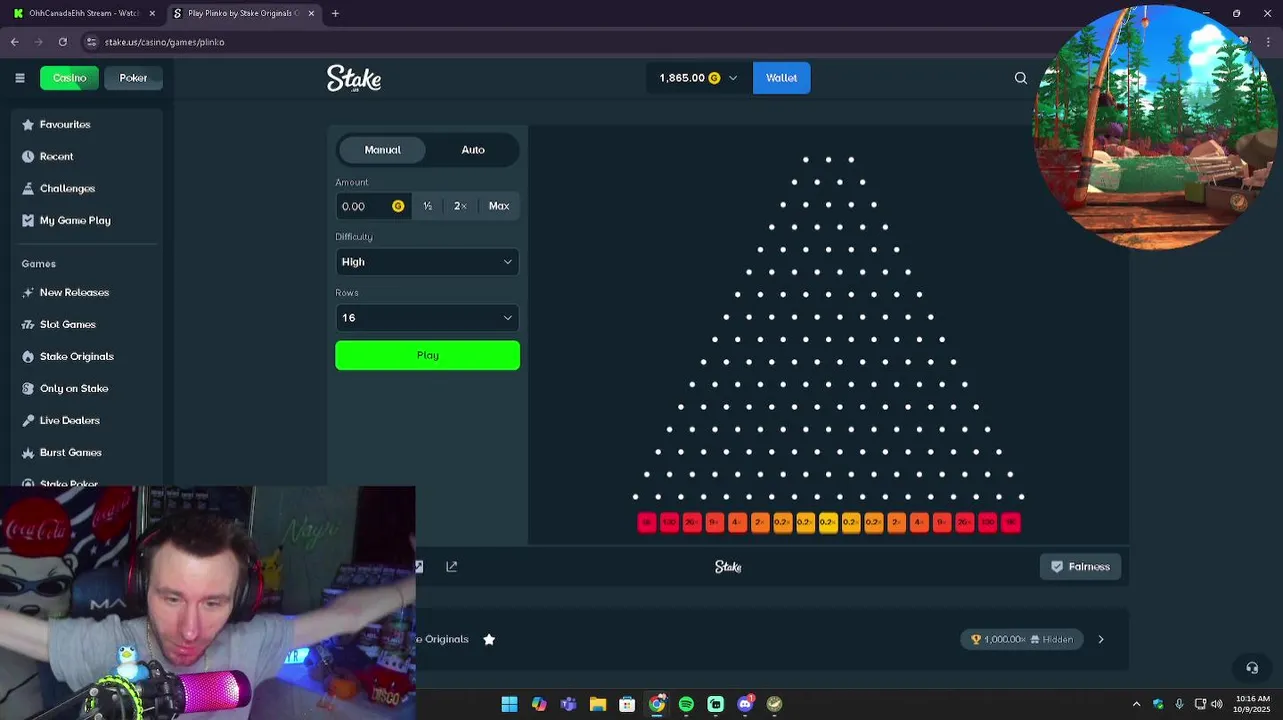
Task: Click the Favourites star icon in sidebar
Action: pyautogui.click(x=28, y=125)
